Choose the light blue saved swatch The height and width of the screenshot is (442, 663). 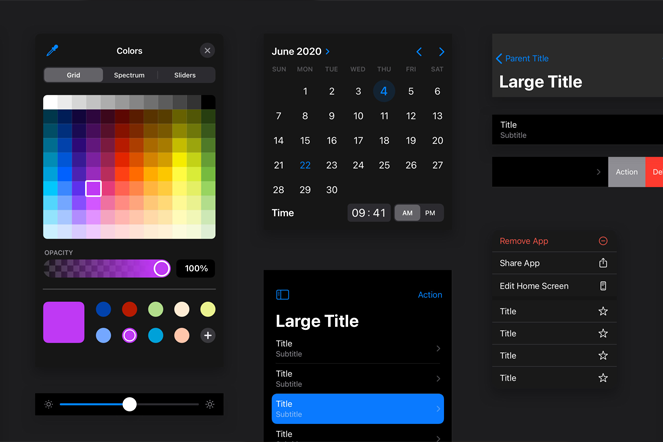coord(103,335)
